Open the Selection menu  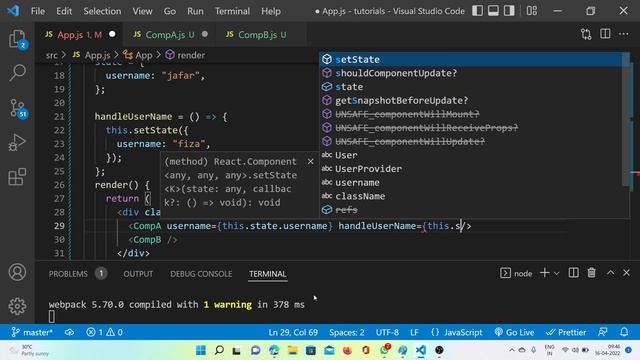(102, 11)
